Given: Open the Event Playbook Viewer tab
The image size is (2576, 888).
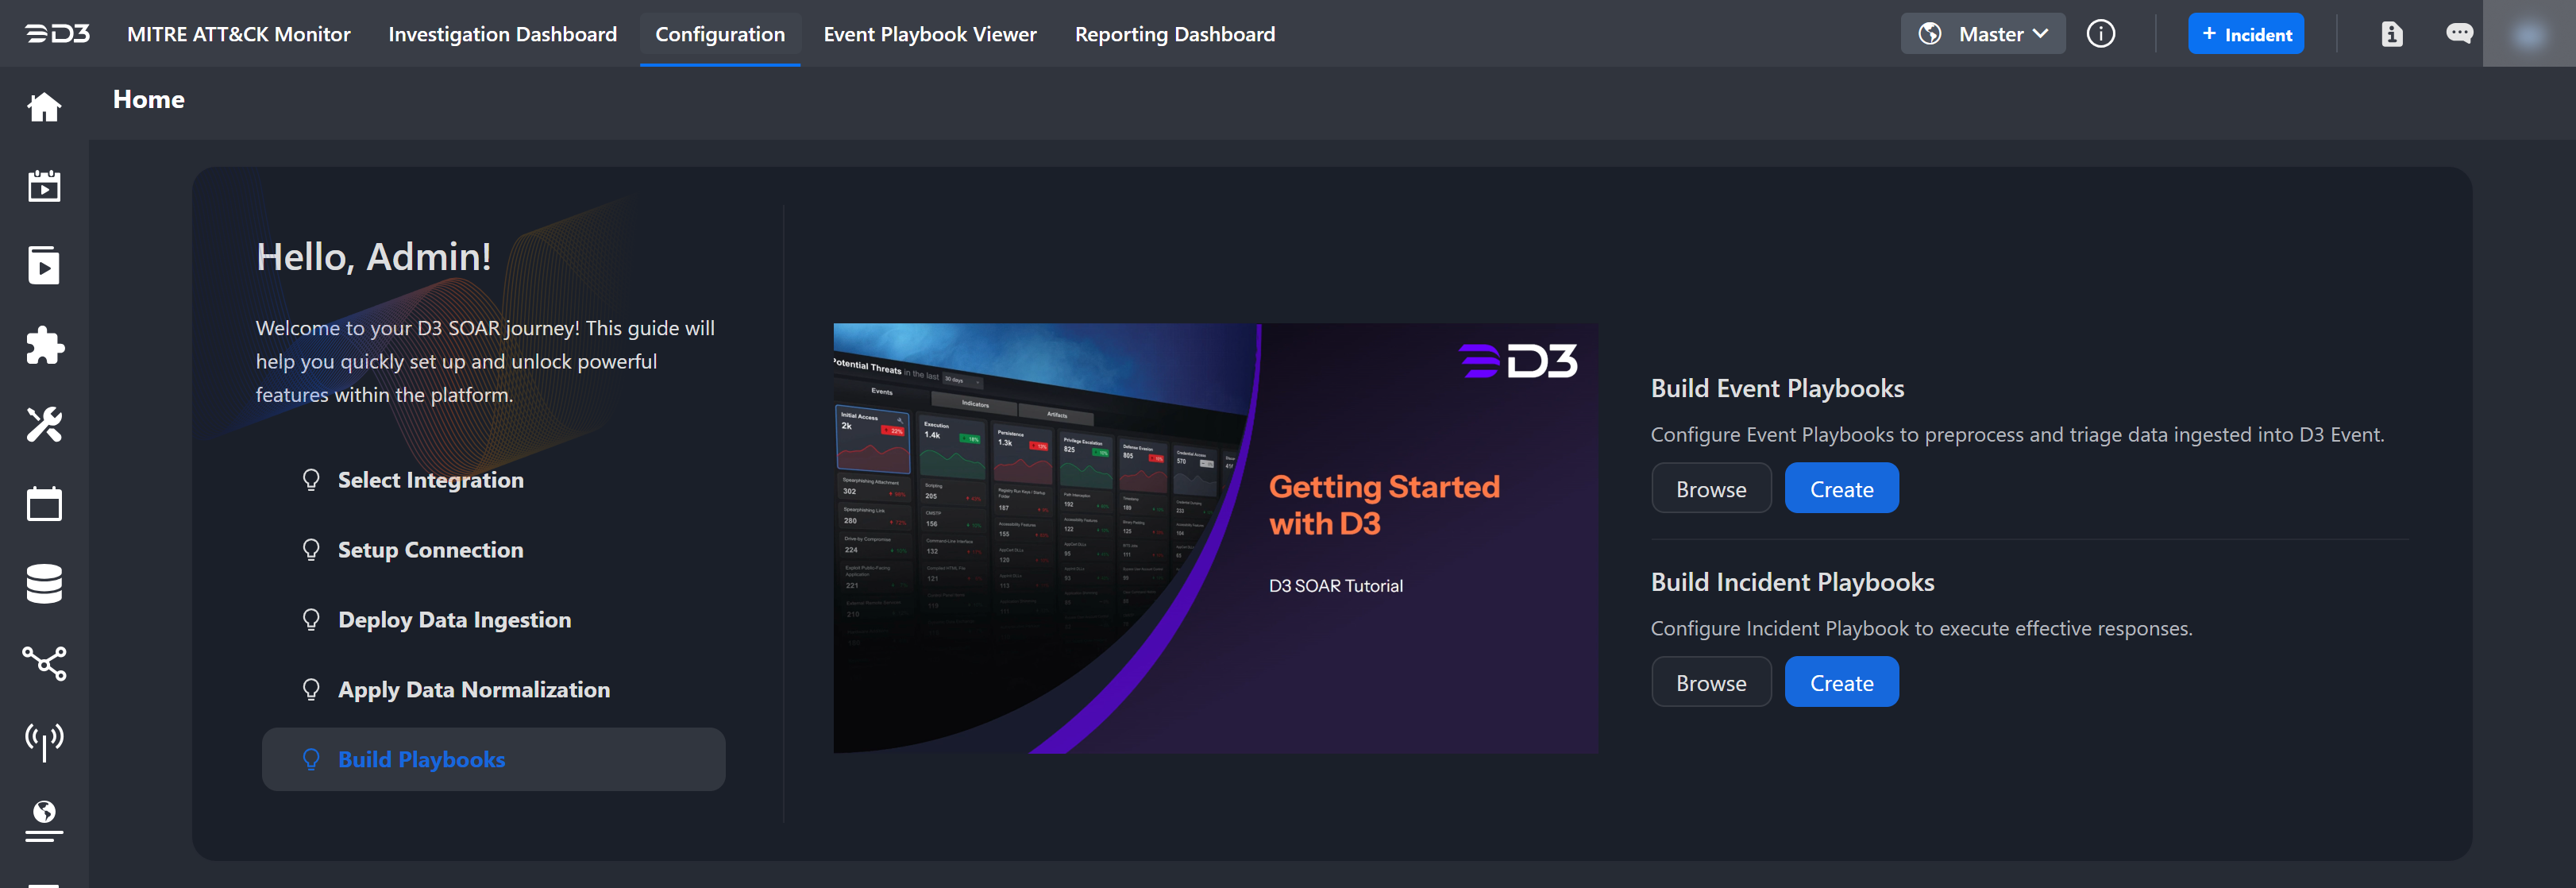Looking at the screenshot, I should [929, 34].
